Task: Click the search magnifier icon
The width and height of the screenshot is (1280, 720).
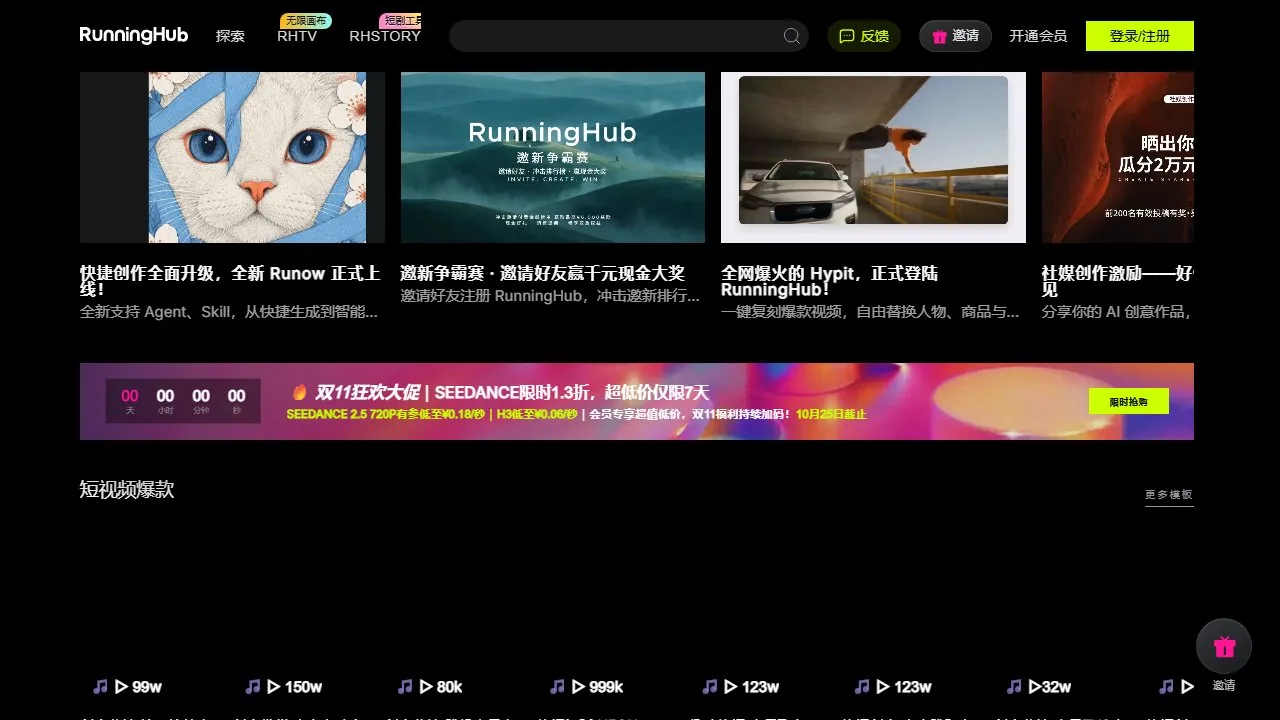Action: point(792,36)
